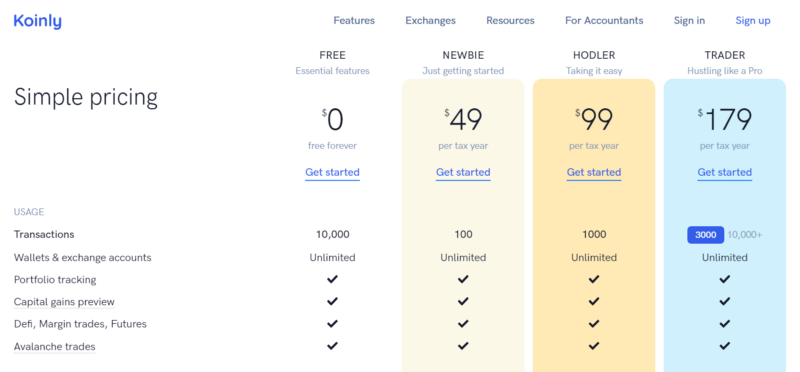Open the Koinly logo home link

[37, 21]
